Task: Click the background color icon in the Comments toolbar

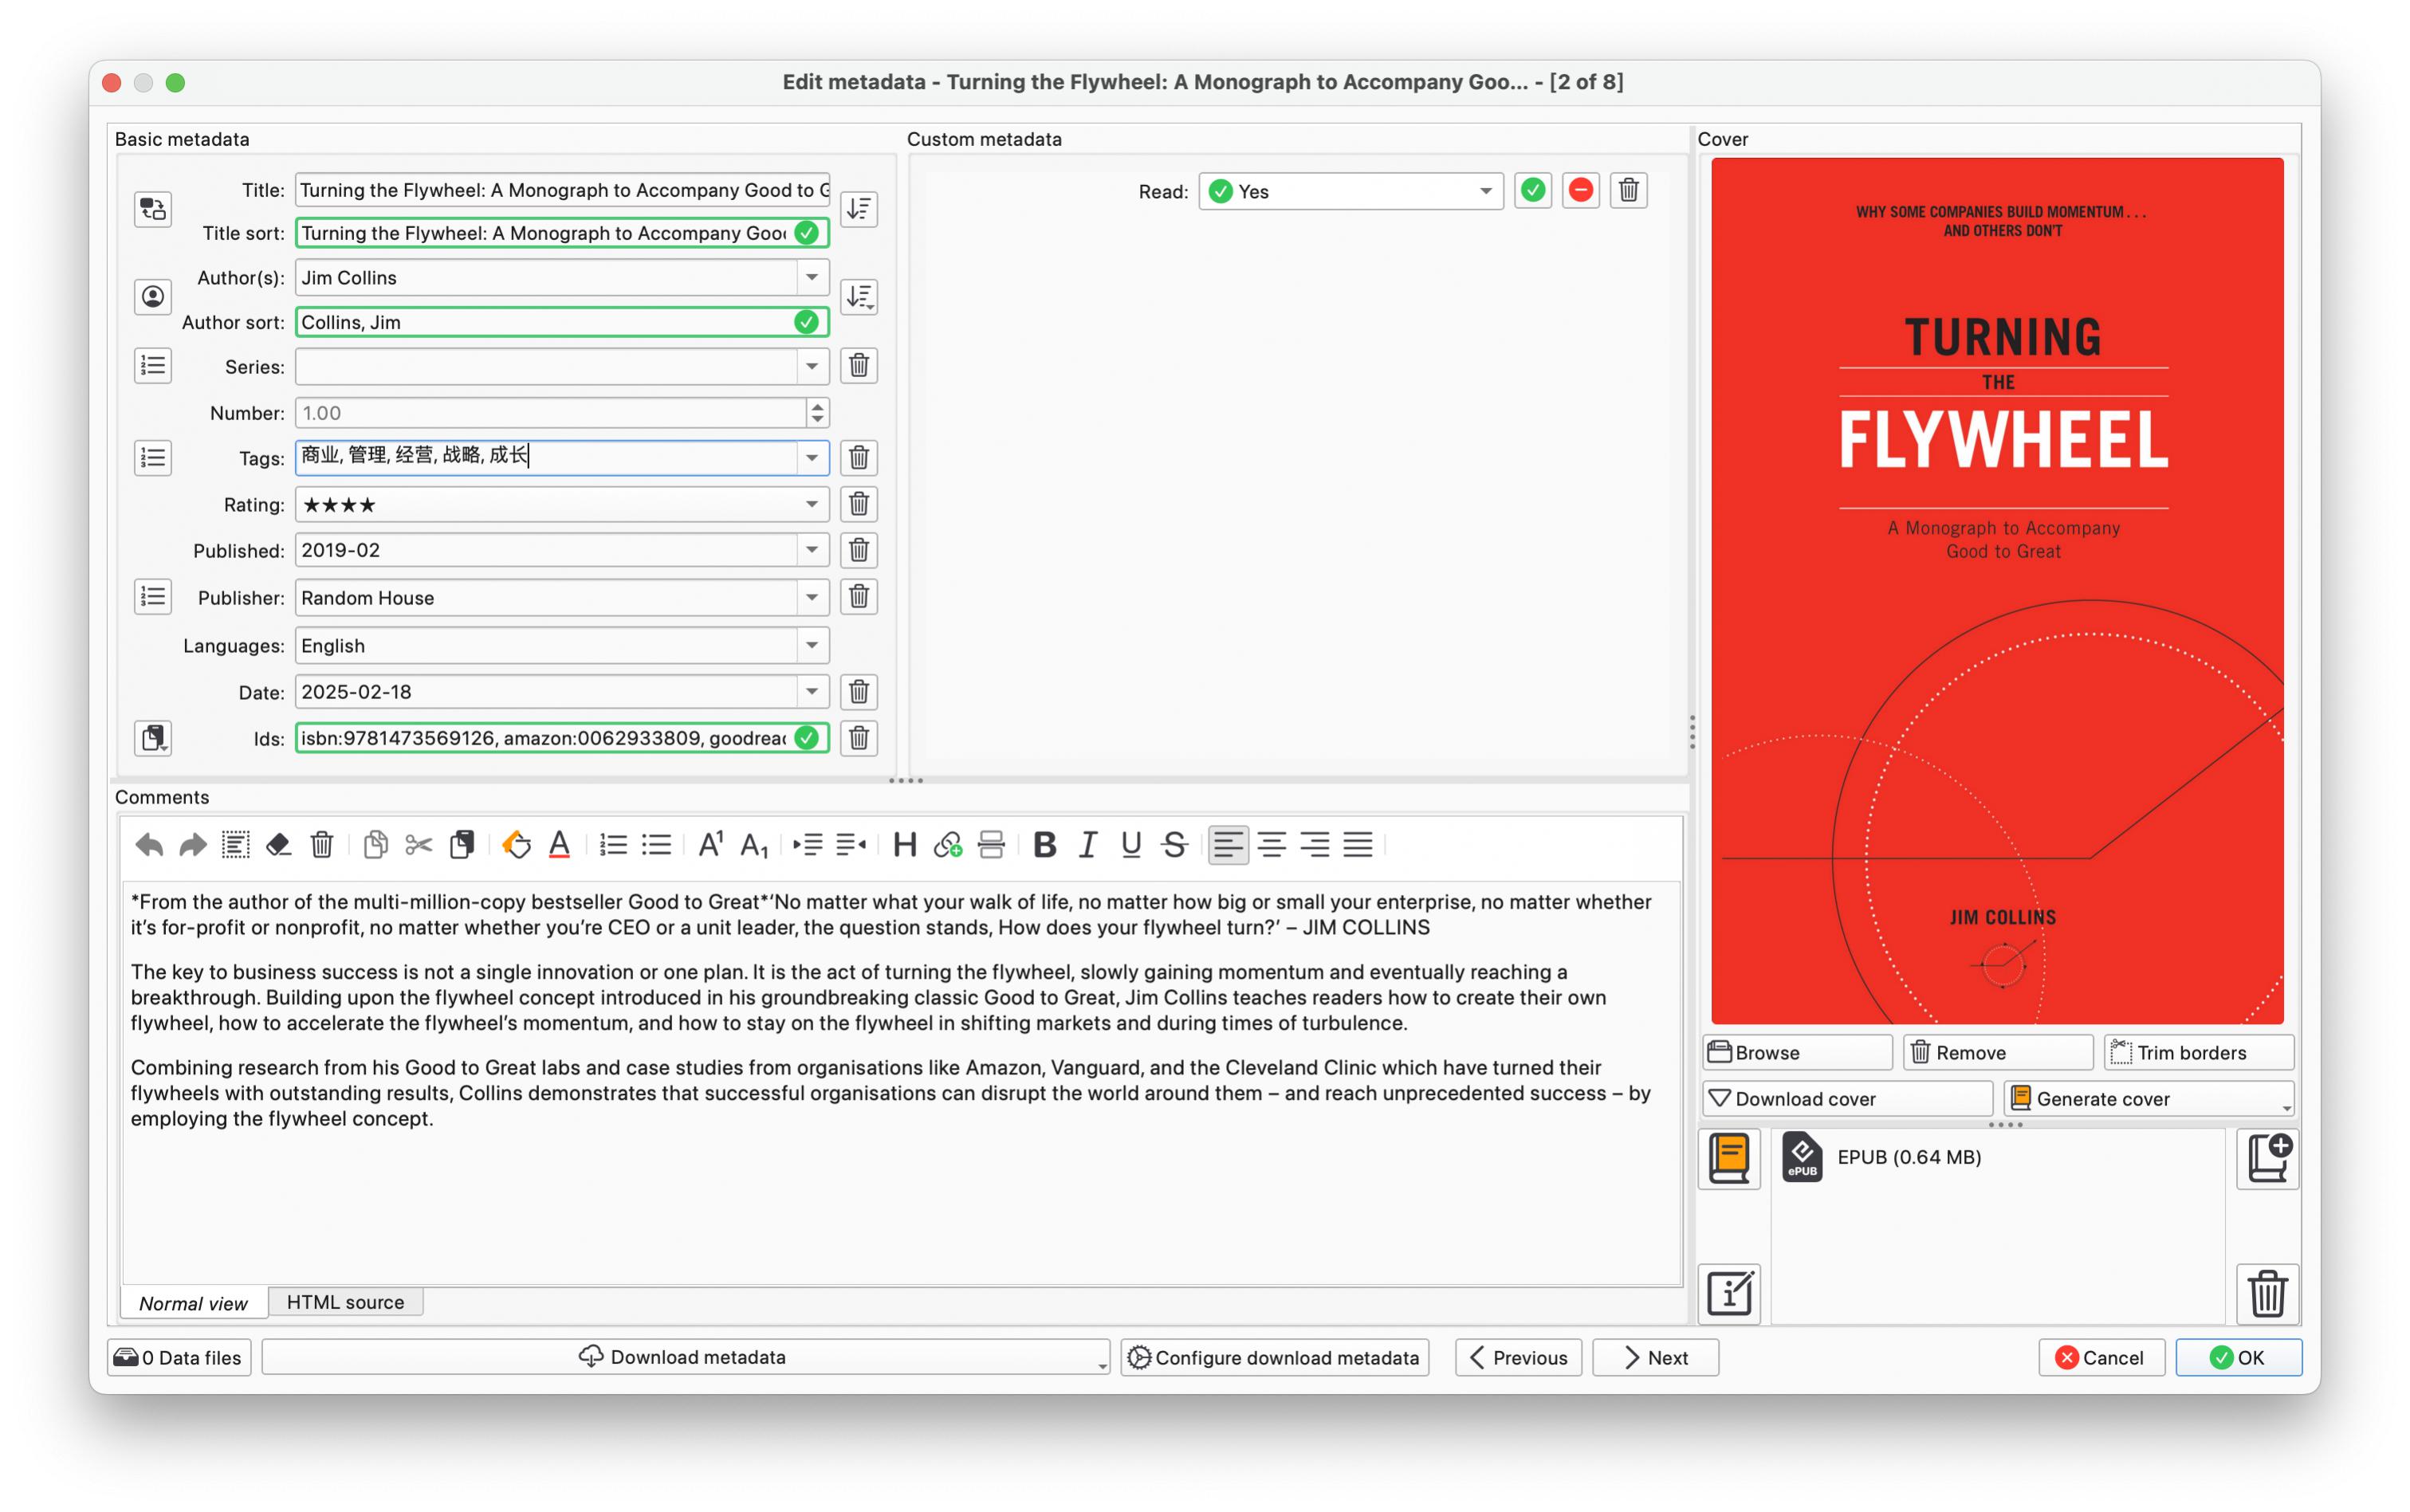Action: (516, 845)
